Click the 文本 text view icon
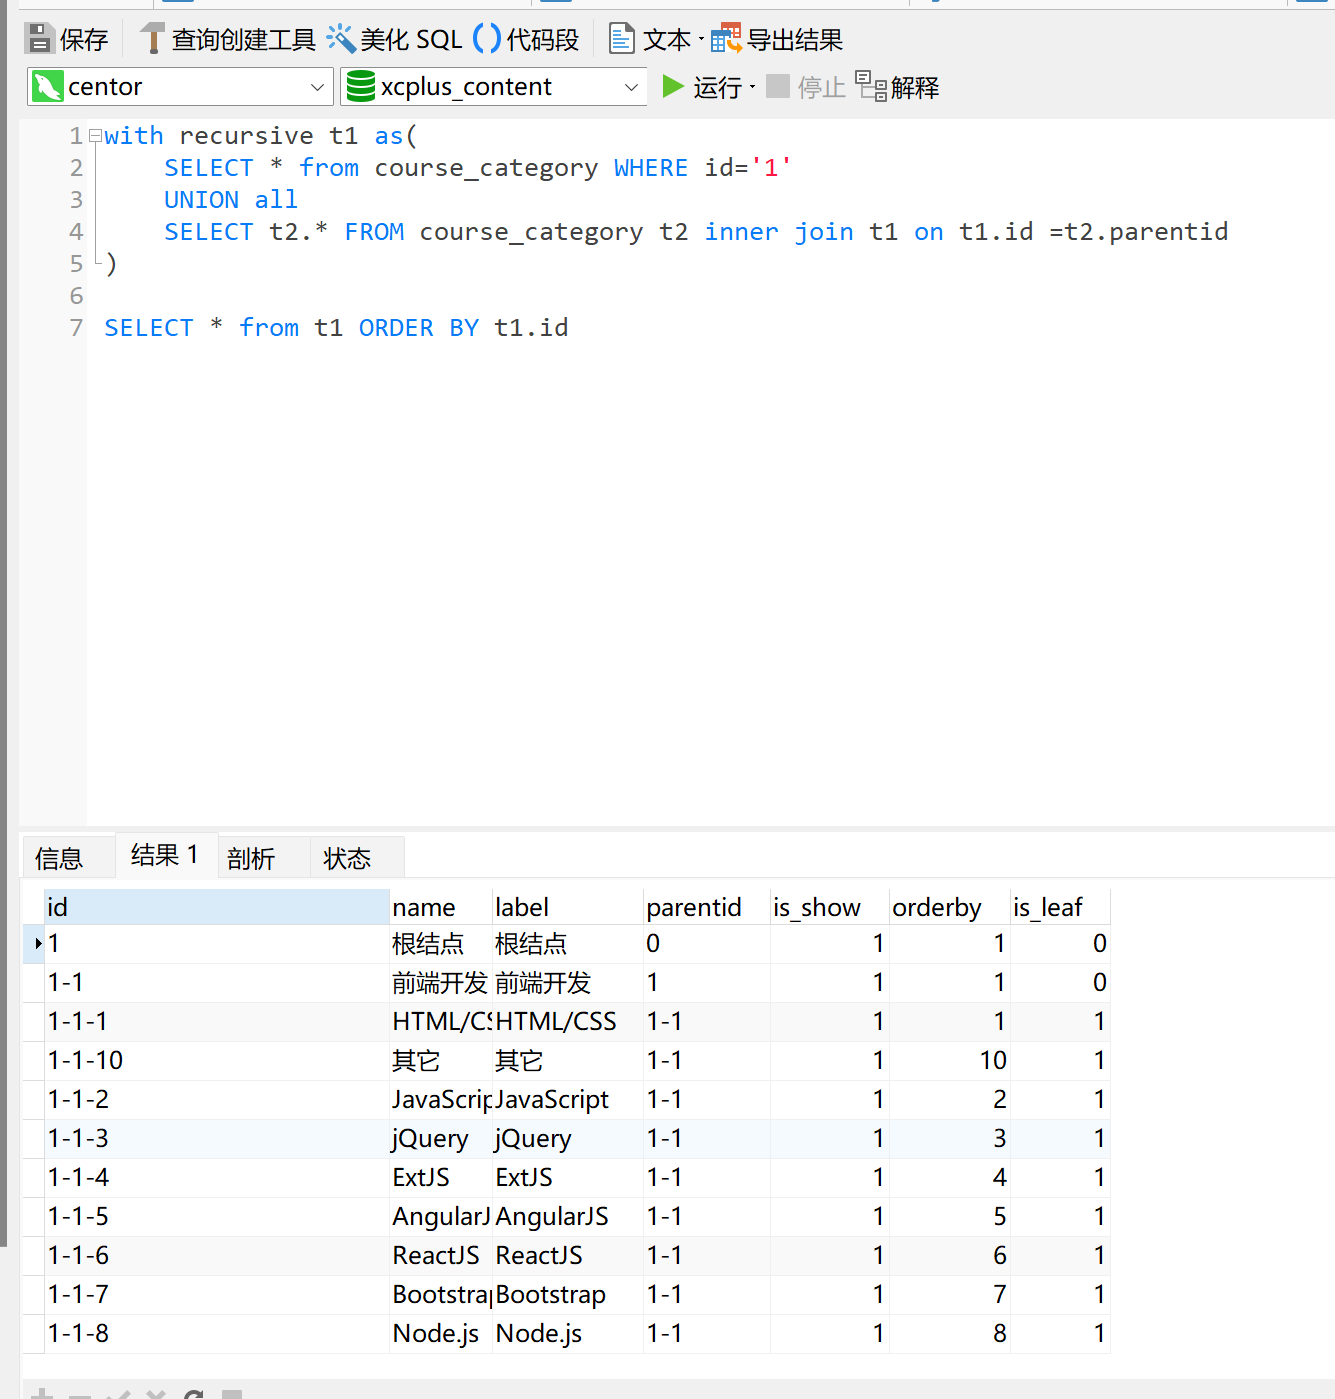This screenshot has width=1335, height=1399. [622, 39]
